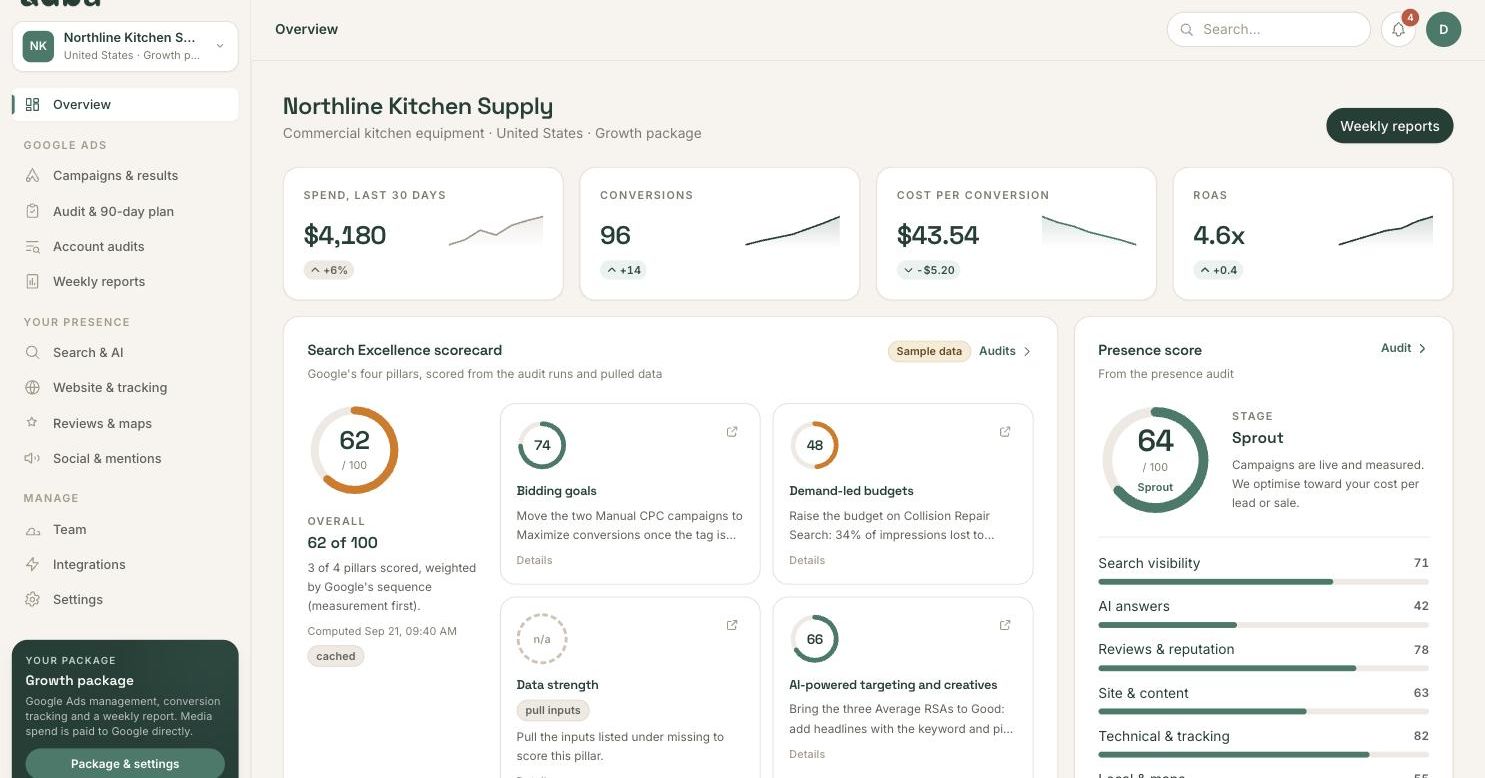Click the NK account logo badge
Image resolution: width=1485 pixels, height=778 pixels.
click(x=38, y=46)
